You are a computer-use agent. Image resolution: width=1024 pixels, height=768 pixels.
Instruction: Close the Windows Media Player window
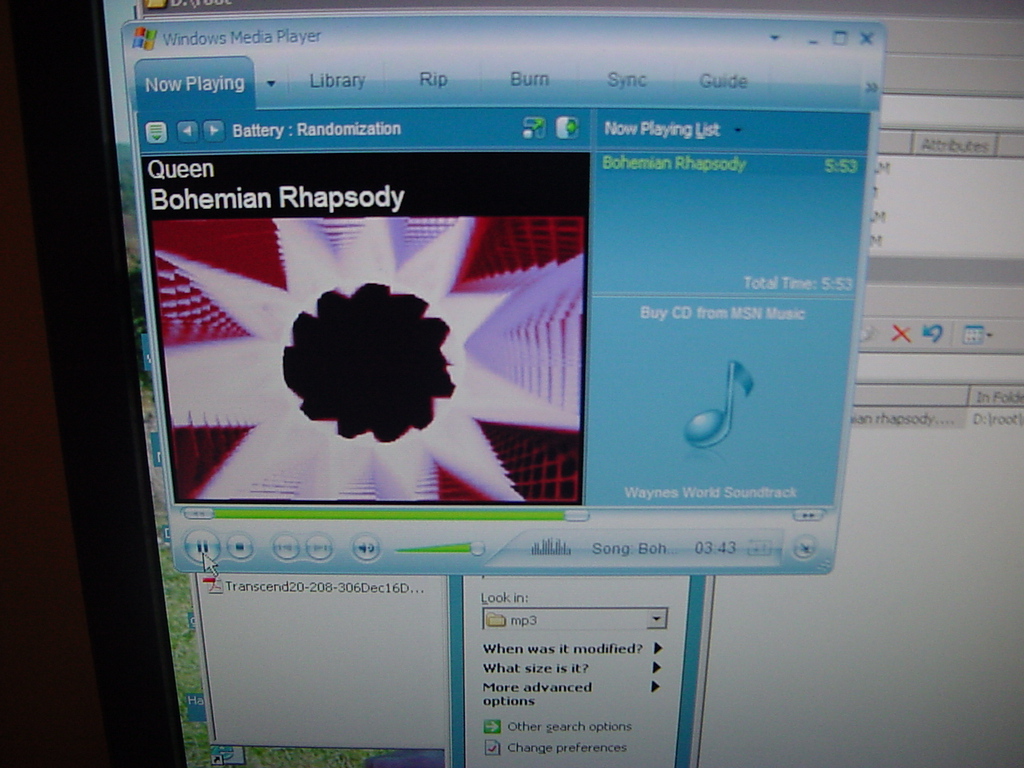[x=867, y=39]
